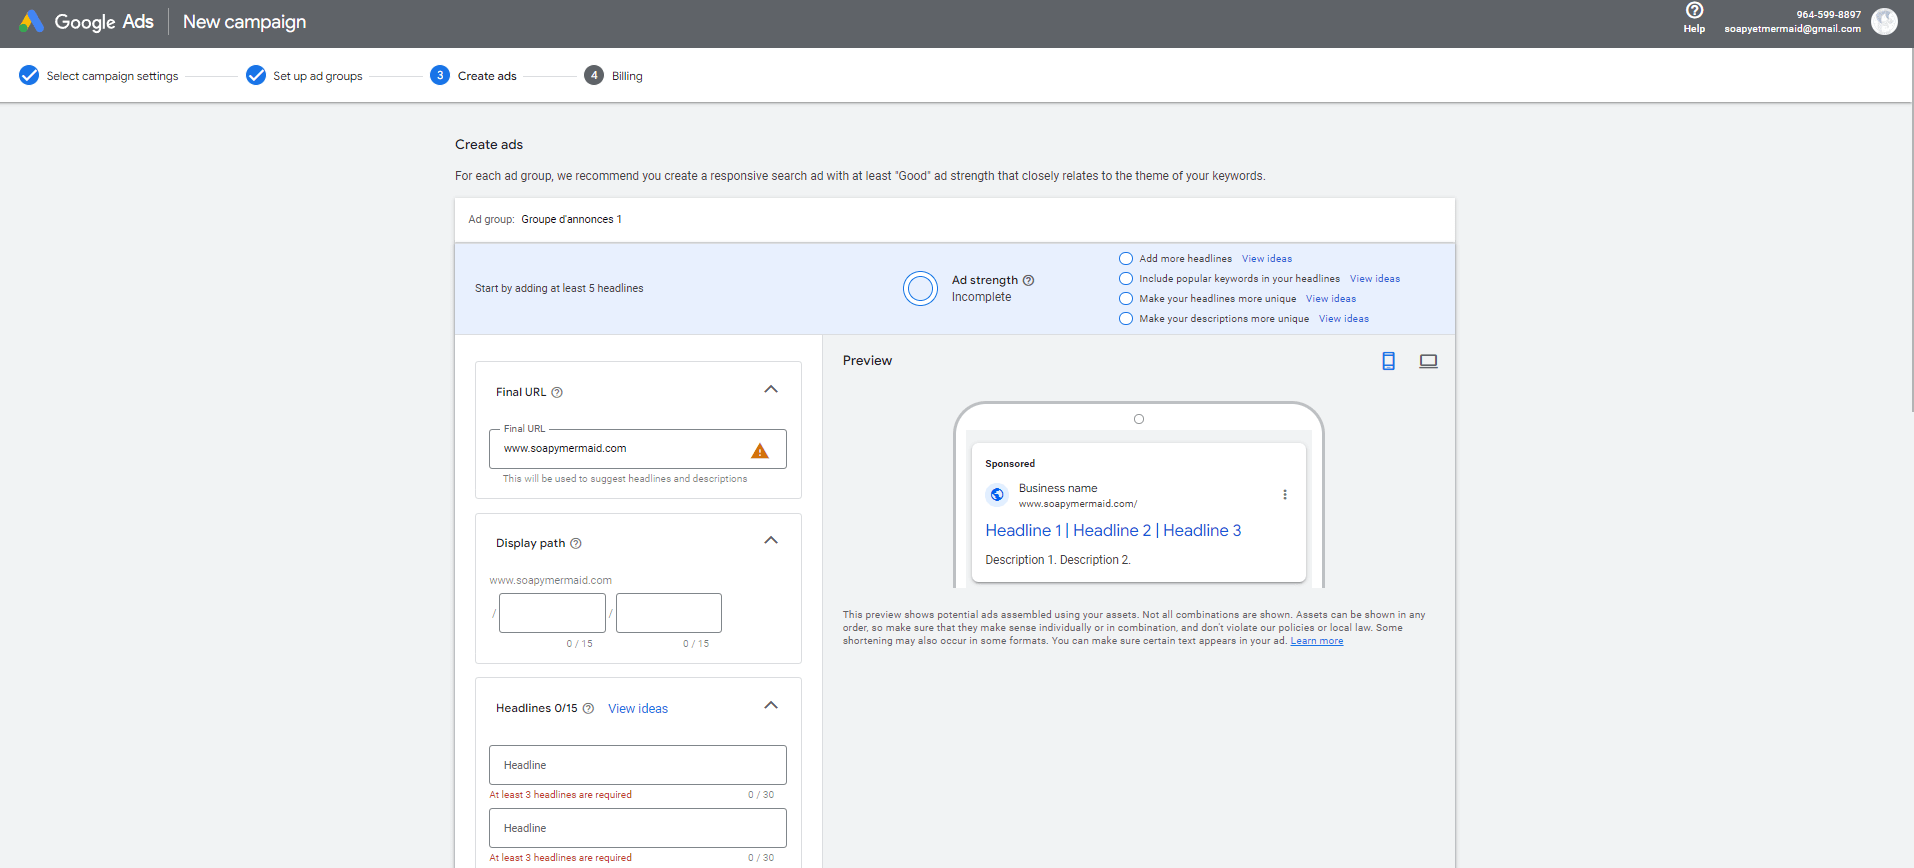Go to Select campaign settings step
Image resolution: width=1914 pixels, height=868 pixels.
(112, 76)
